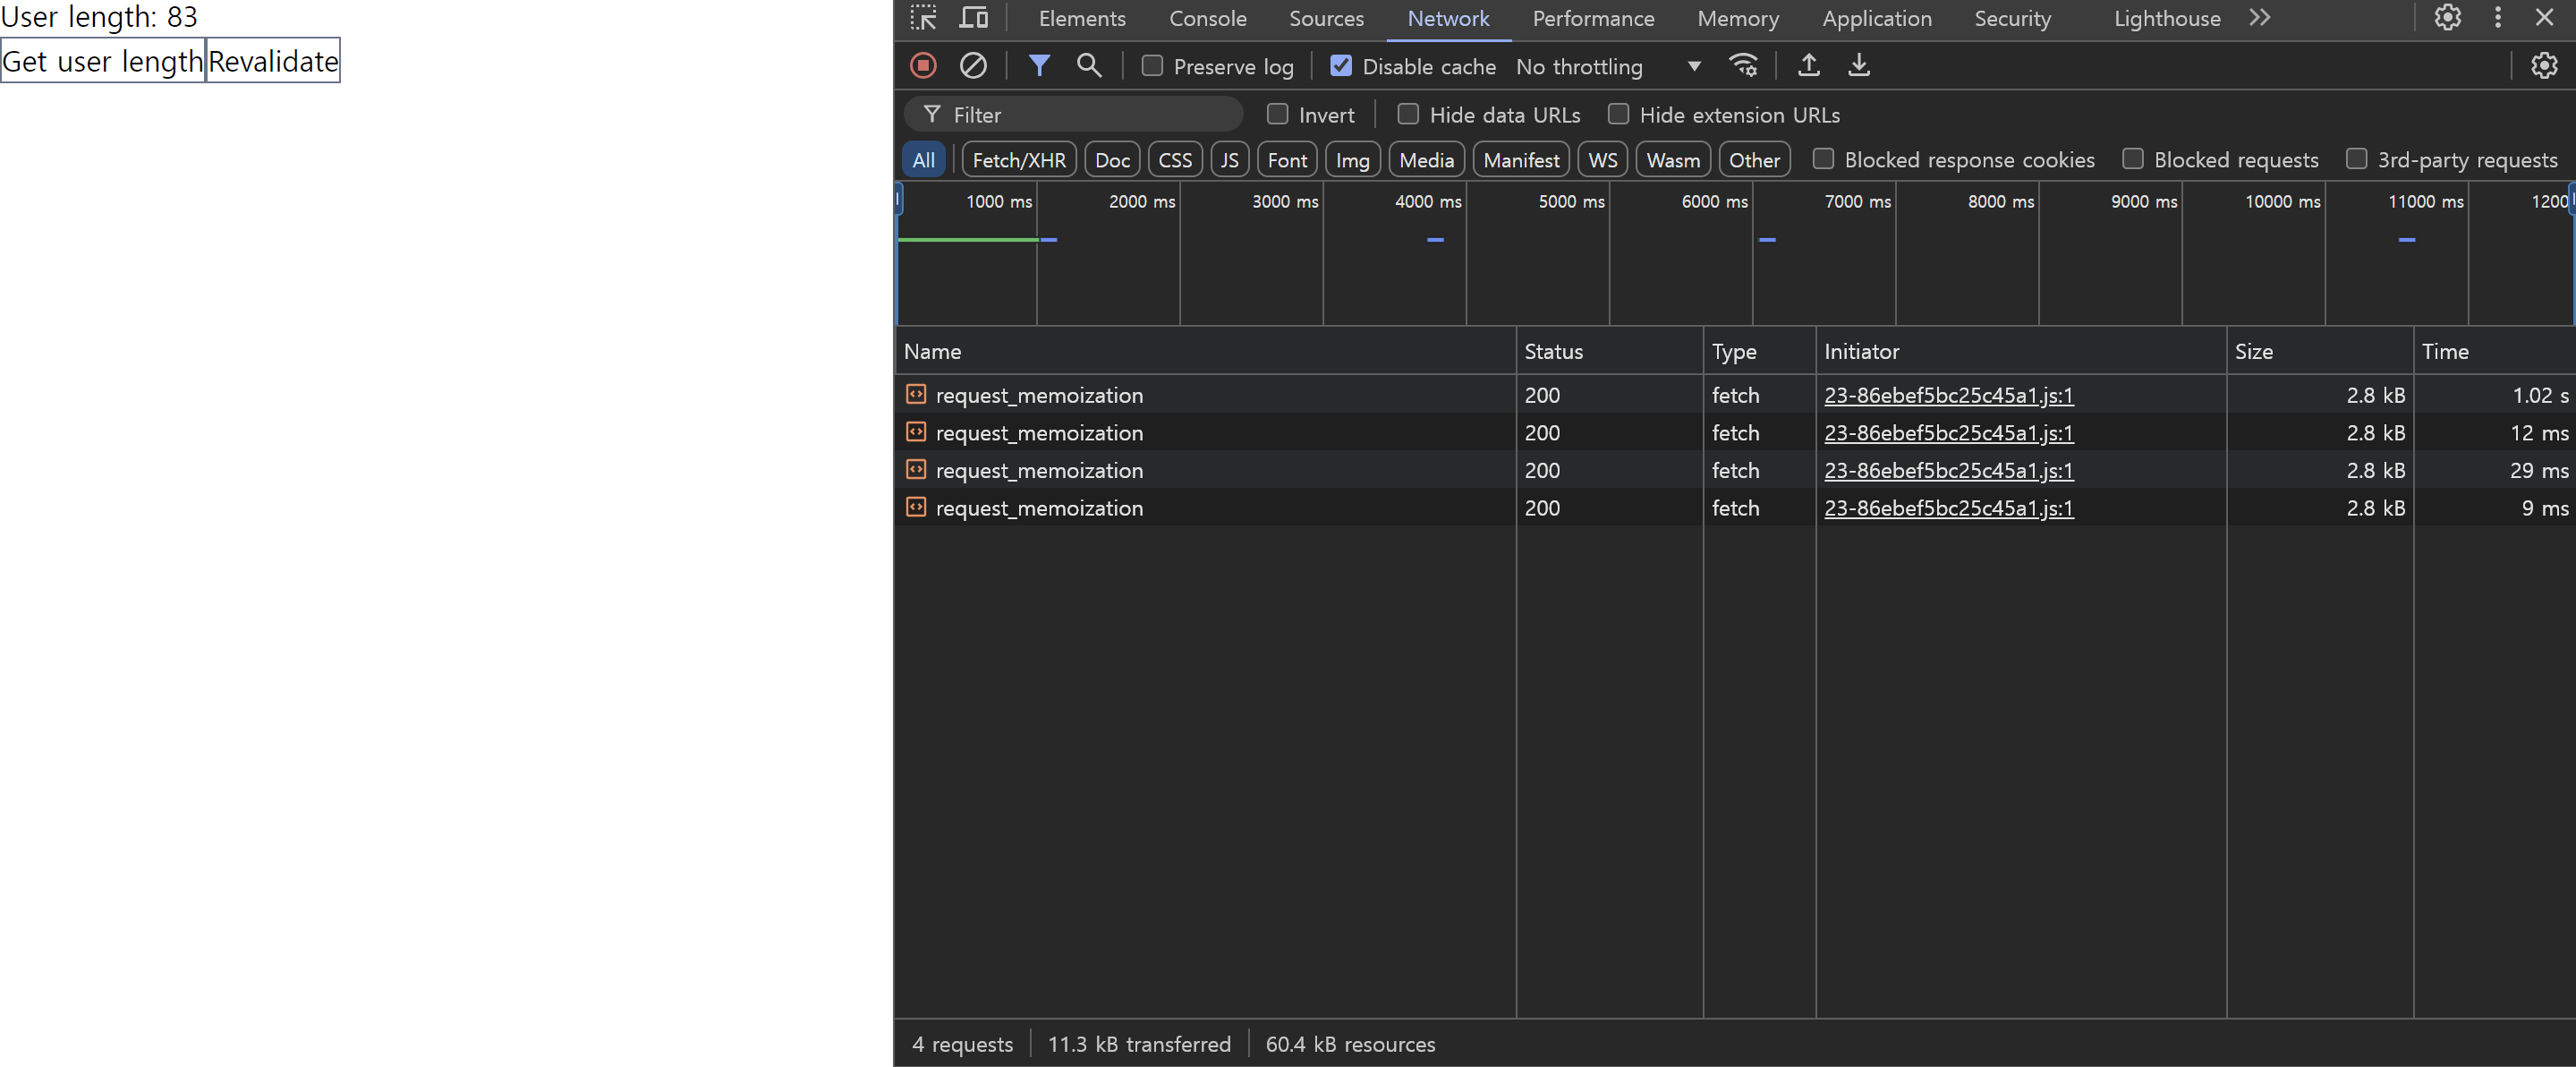Select the Fetch/XHR request type filter
The height and width of the screenshot is (1067, 2576).
click(x=1018, y=160)
